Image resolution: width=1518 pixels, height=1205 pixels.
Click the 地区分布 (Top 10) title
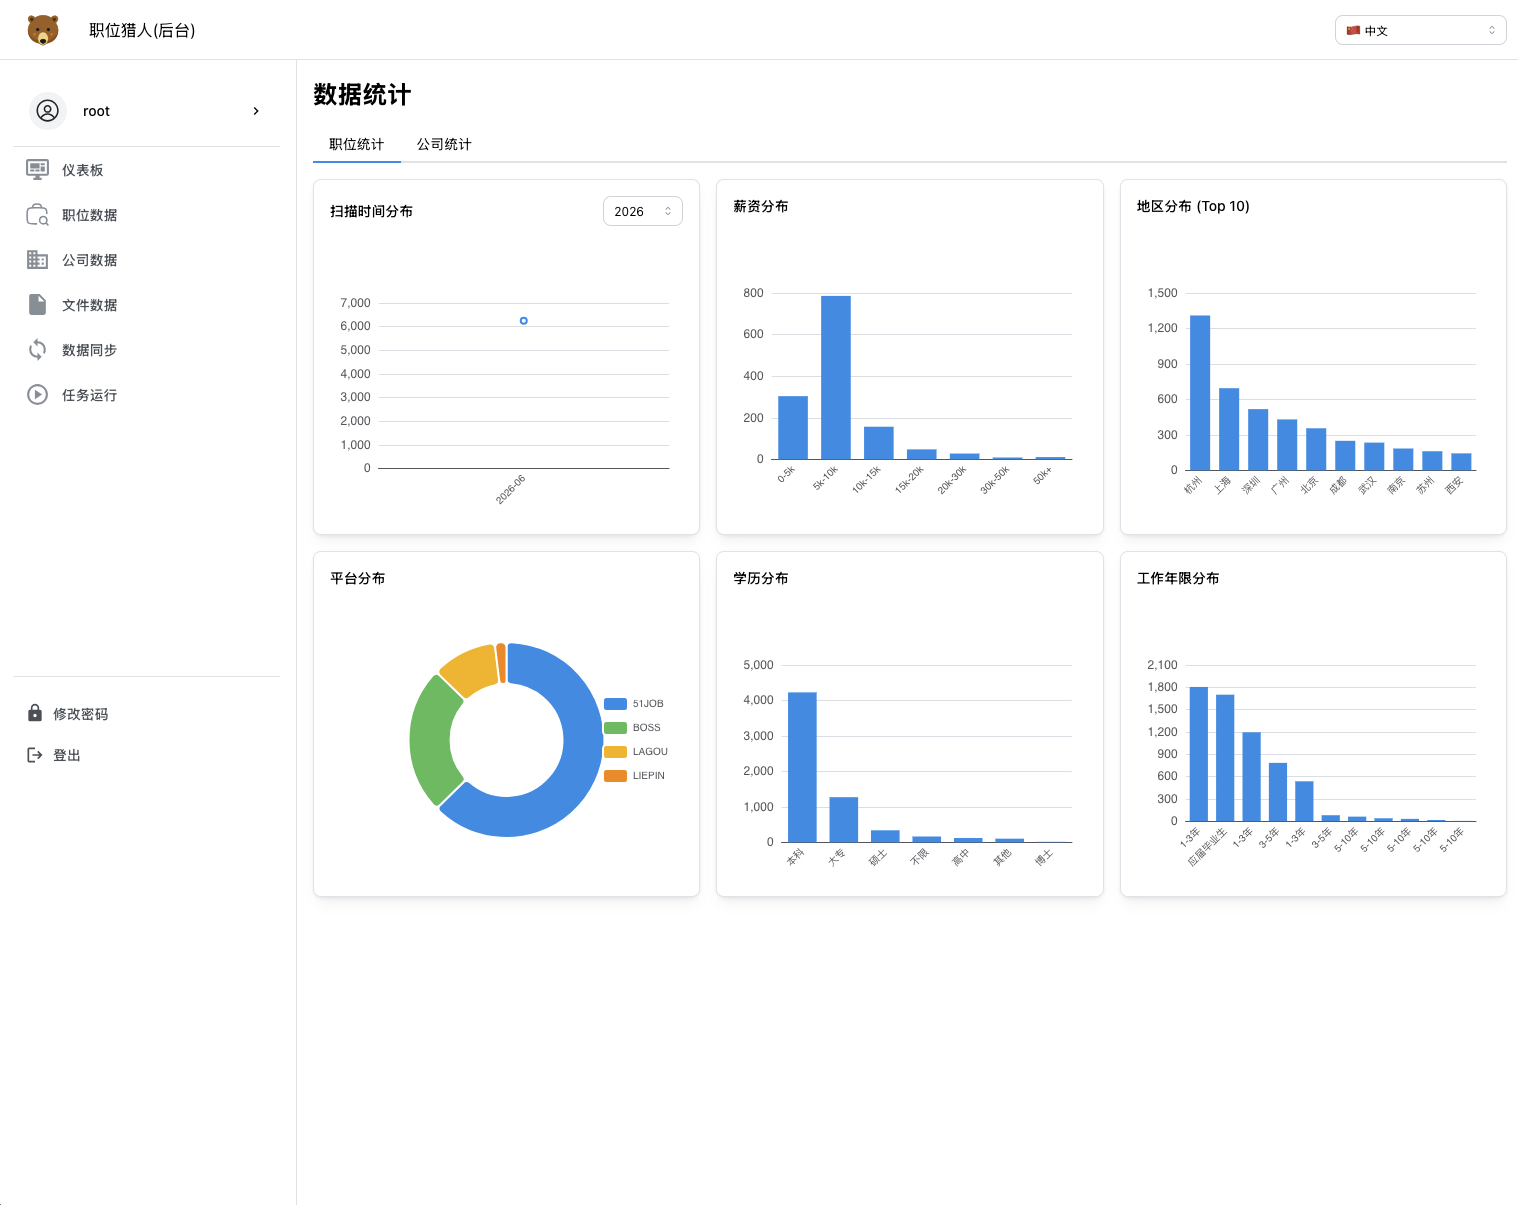pyautogui.click(x=1193, y=206)
